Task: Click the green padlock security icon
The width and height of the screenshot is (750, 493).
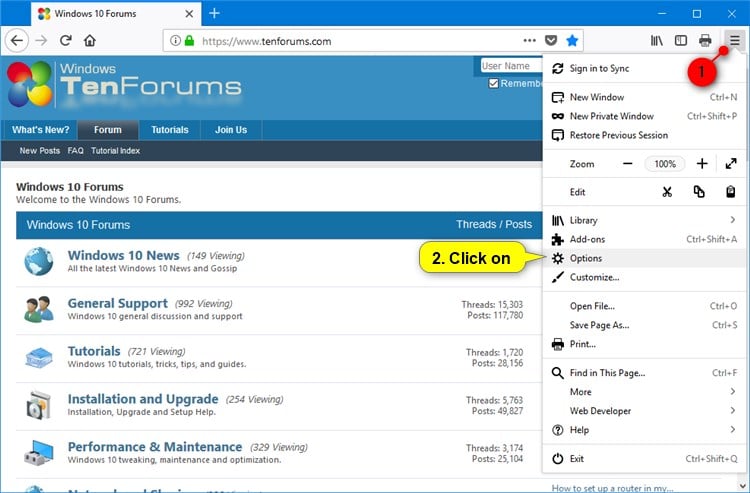Action: (x=189, y=41)
